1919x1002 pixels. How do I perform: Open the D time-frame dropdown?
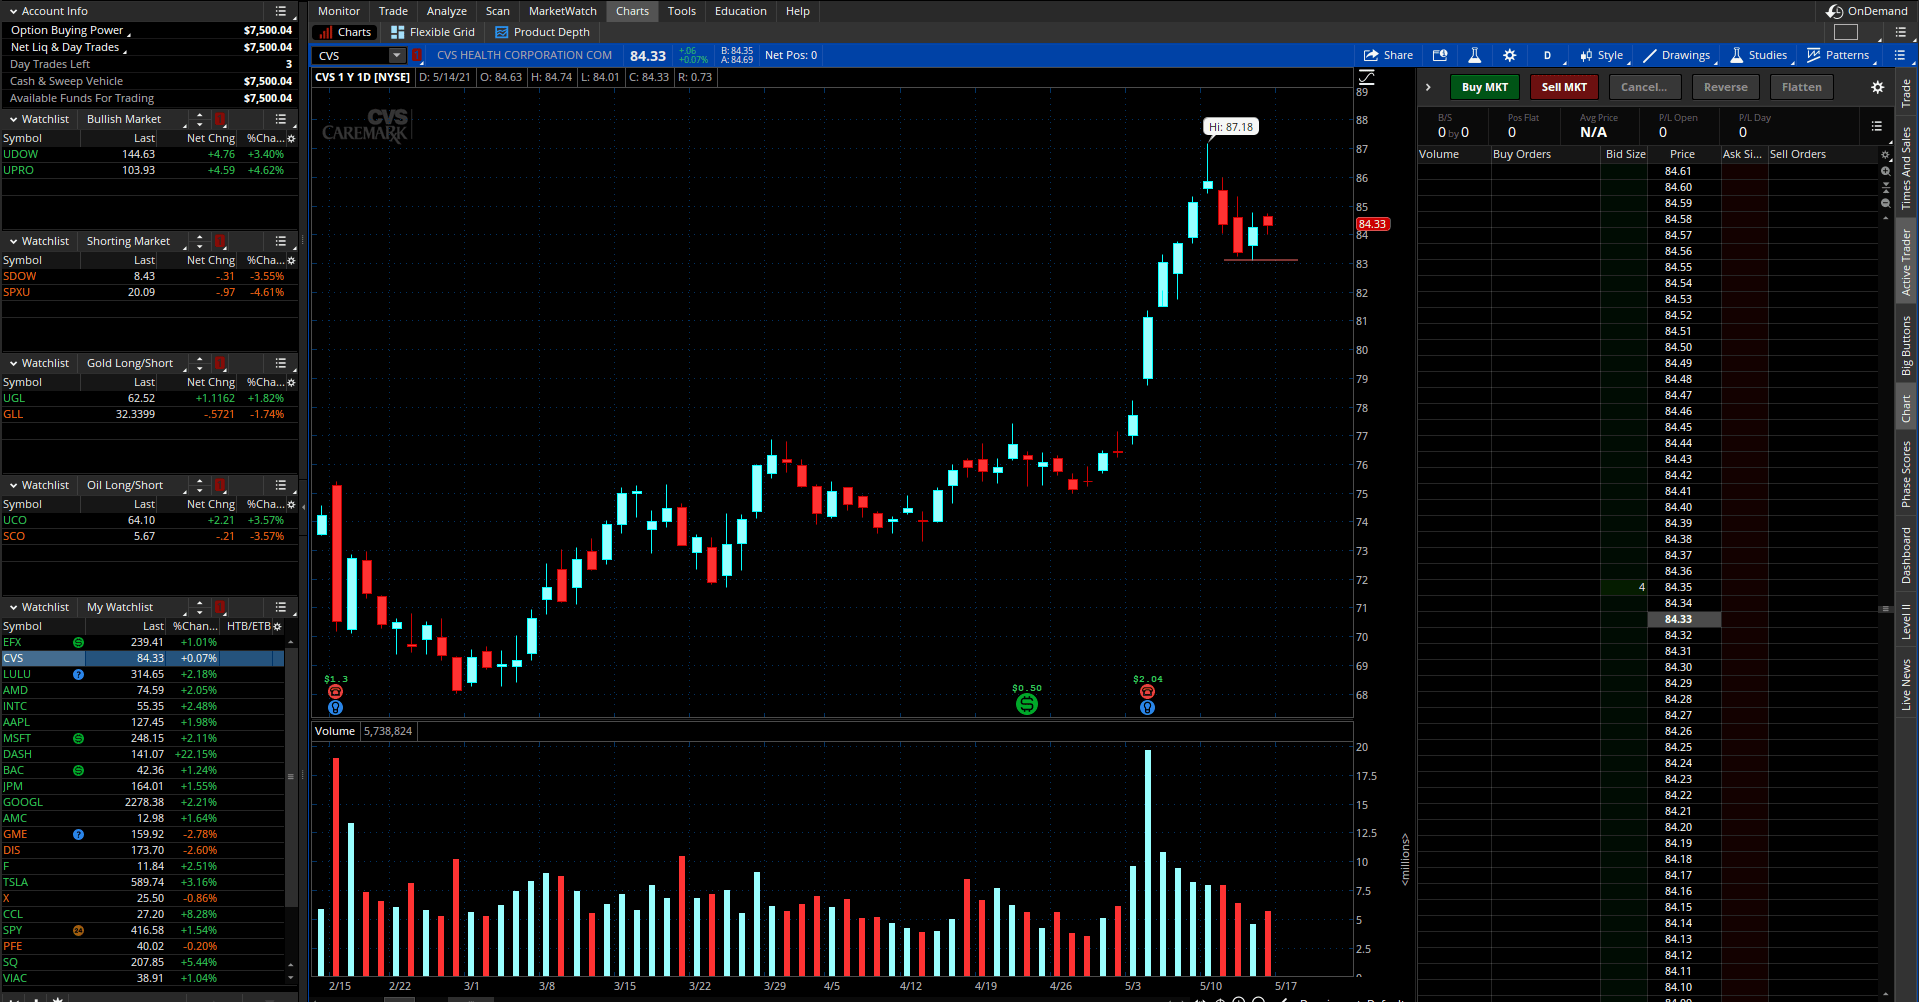[1546, 55]
